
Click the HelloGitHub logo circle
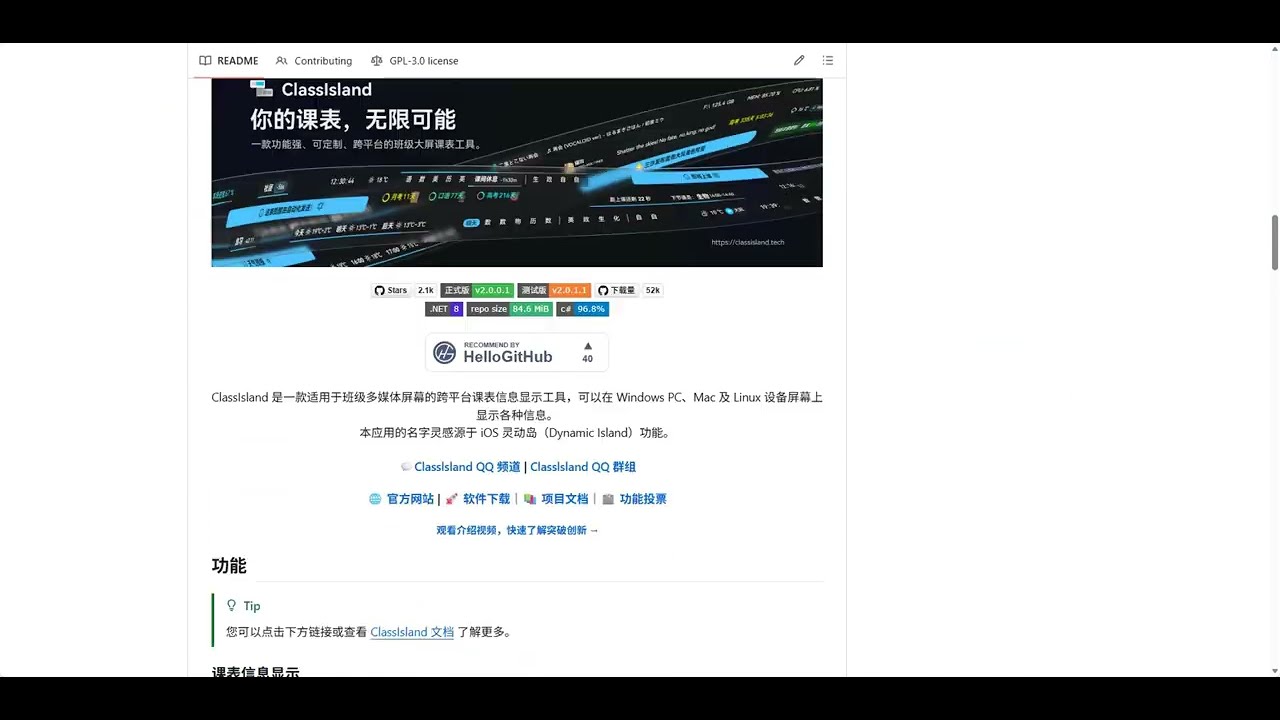(x=445, y=353)
